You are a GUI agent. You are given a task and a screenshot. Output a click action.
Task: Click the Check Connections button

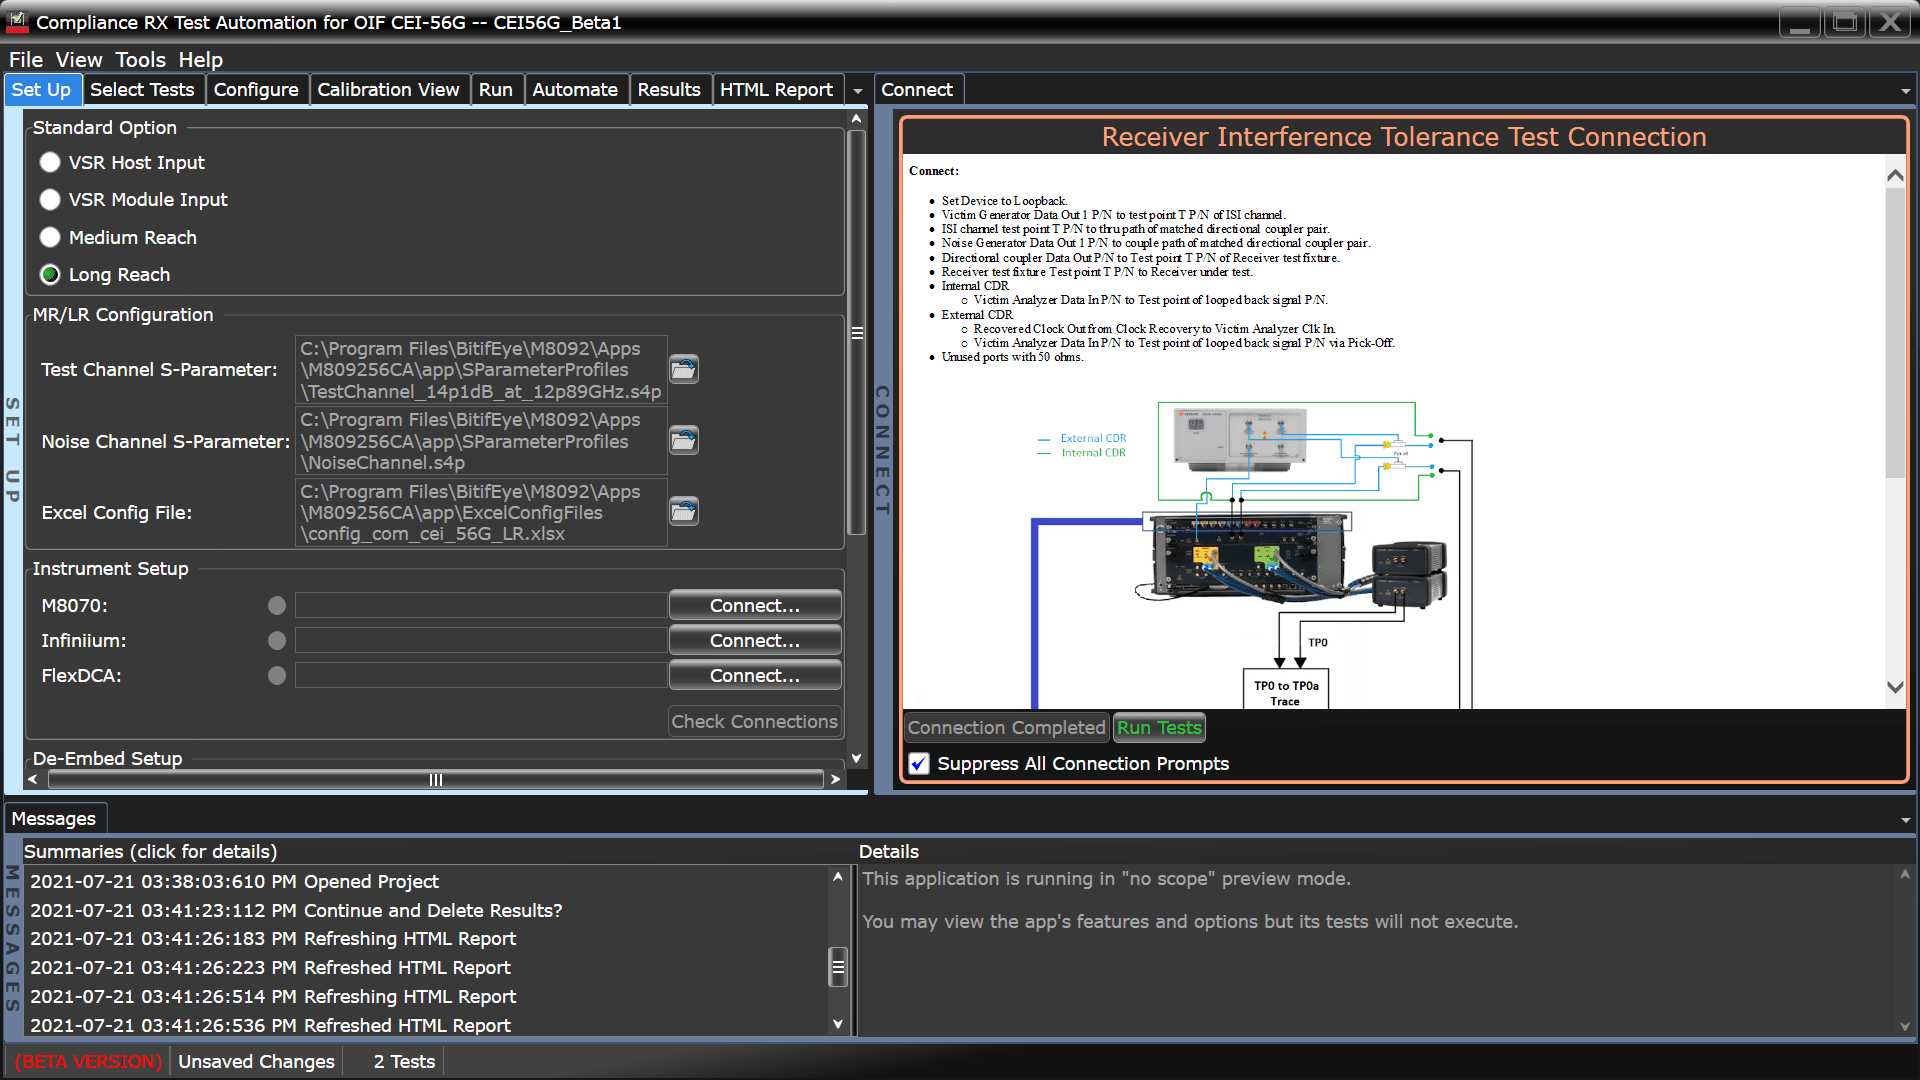754,721
